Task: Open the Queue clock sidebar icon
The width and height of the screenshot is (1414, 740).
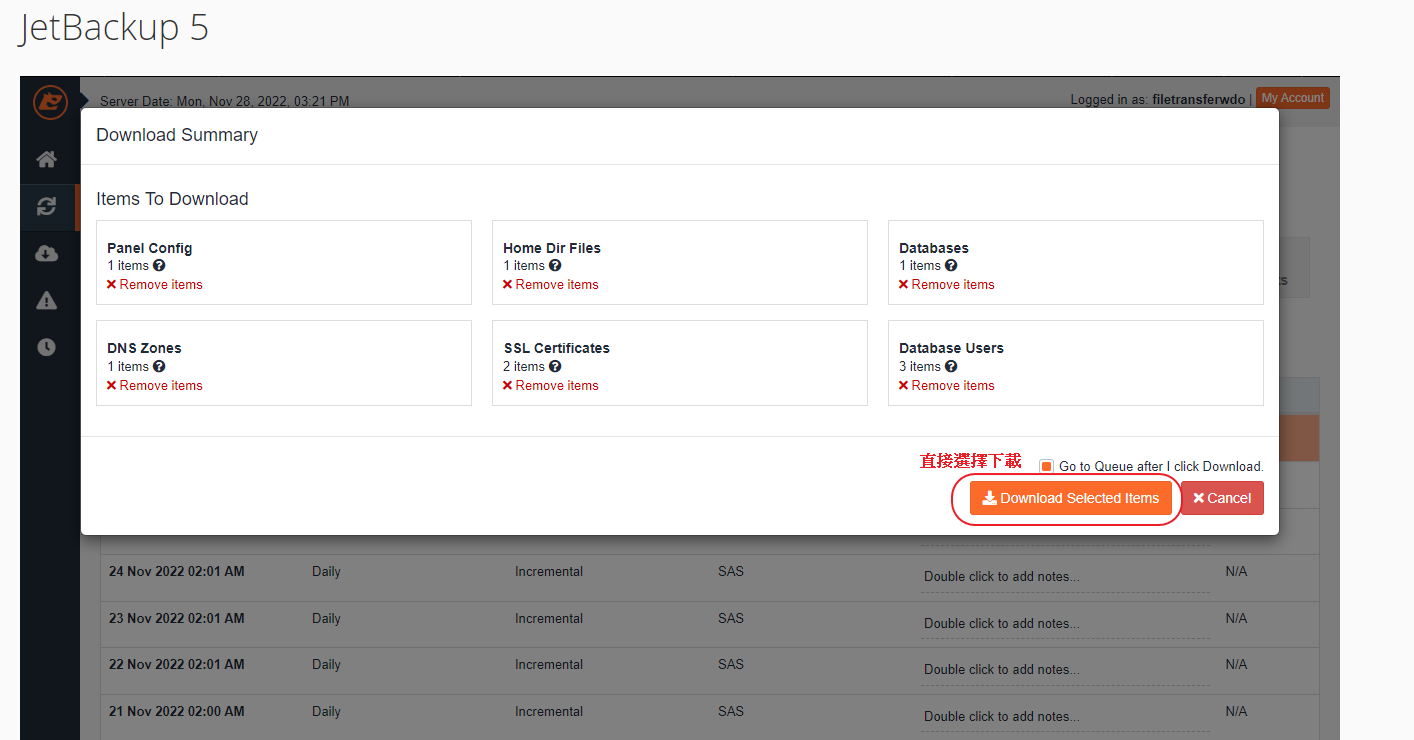Action: 47,347
